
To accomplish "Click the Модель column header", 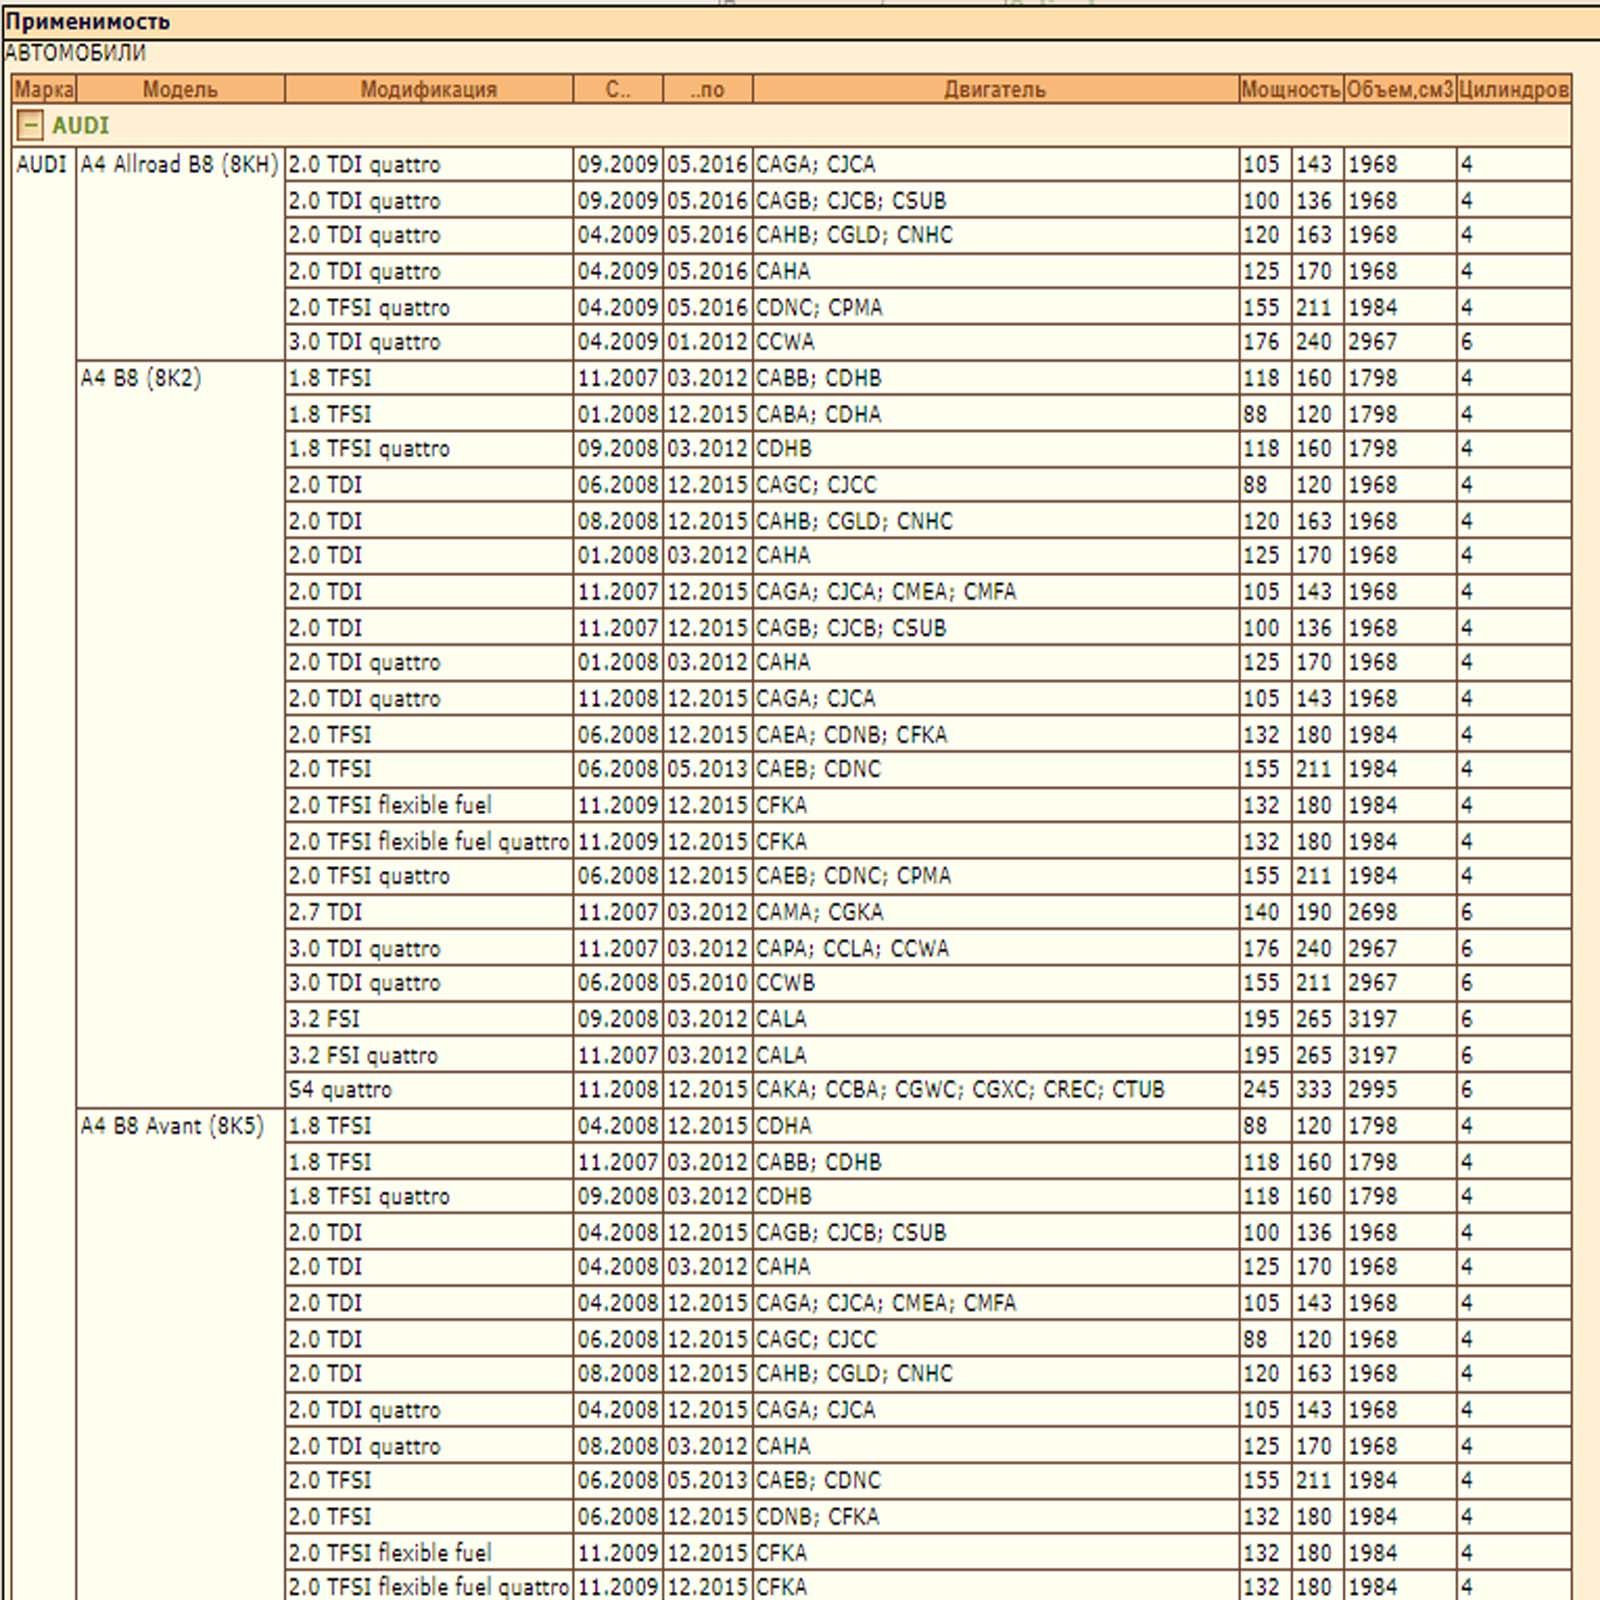I will click(180, 90).
